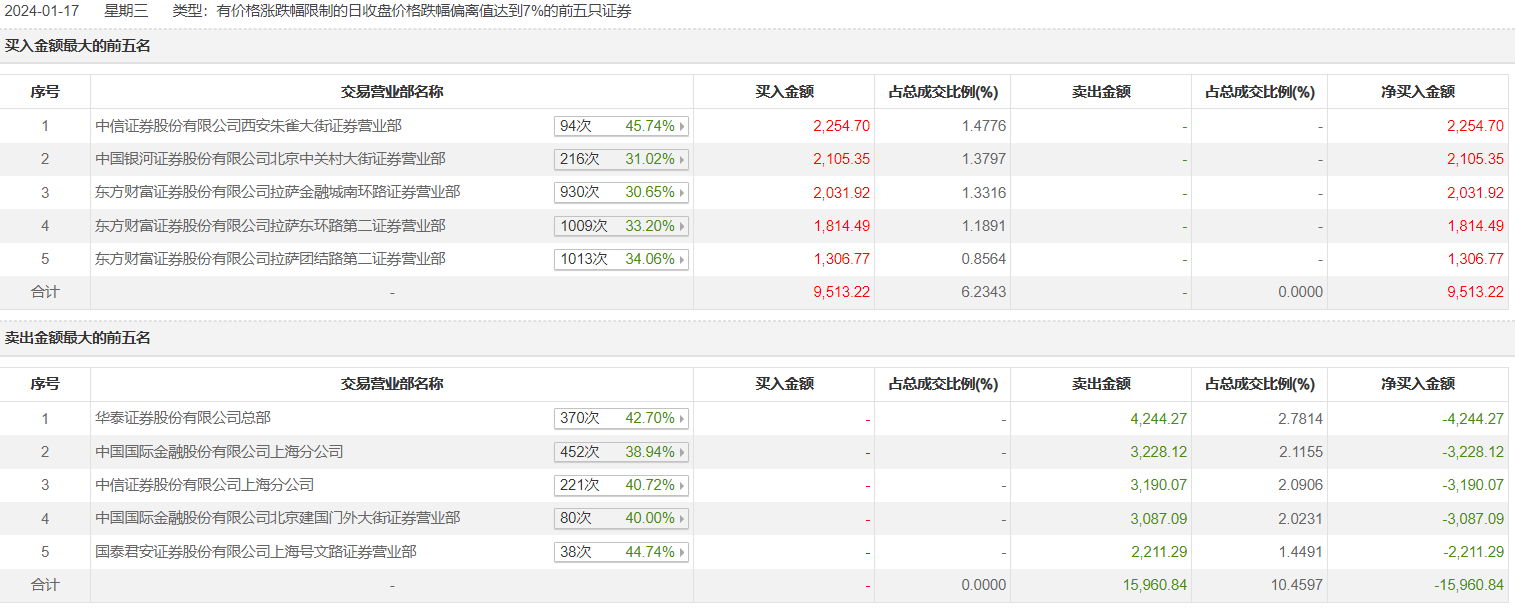Click the percentage value 1.4776
1515x609 pixels.
(984, 126)
